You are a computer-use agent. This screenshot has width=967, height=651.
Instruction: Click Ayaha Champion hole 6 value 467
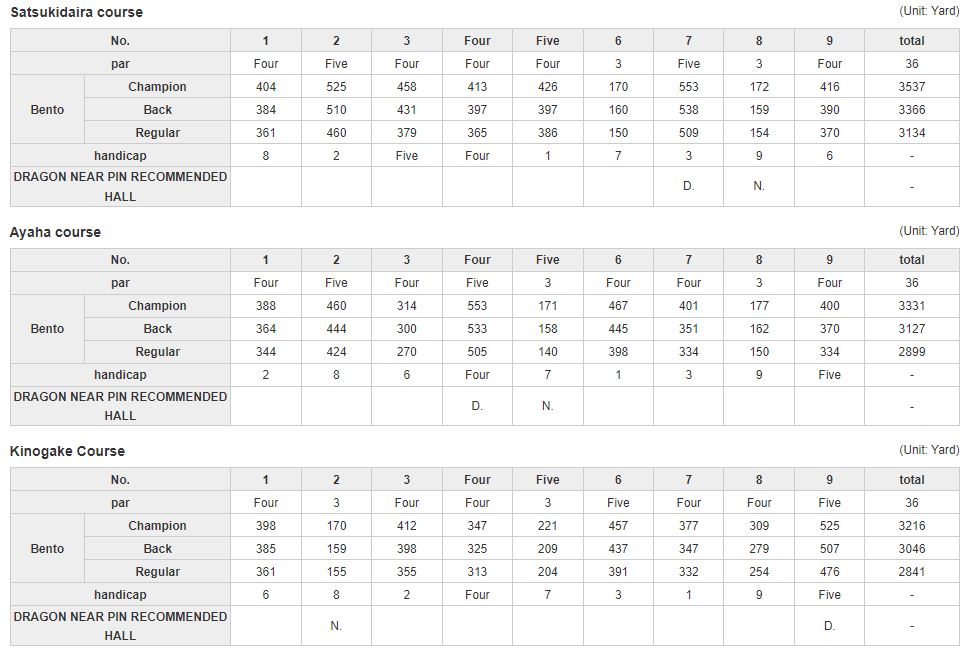(x=618, y=306)
